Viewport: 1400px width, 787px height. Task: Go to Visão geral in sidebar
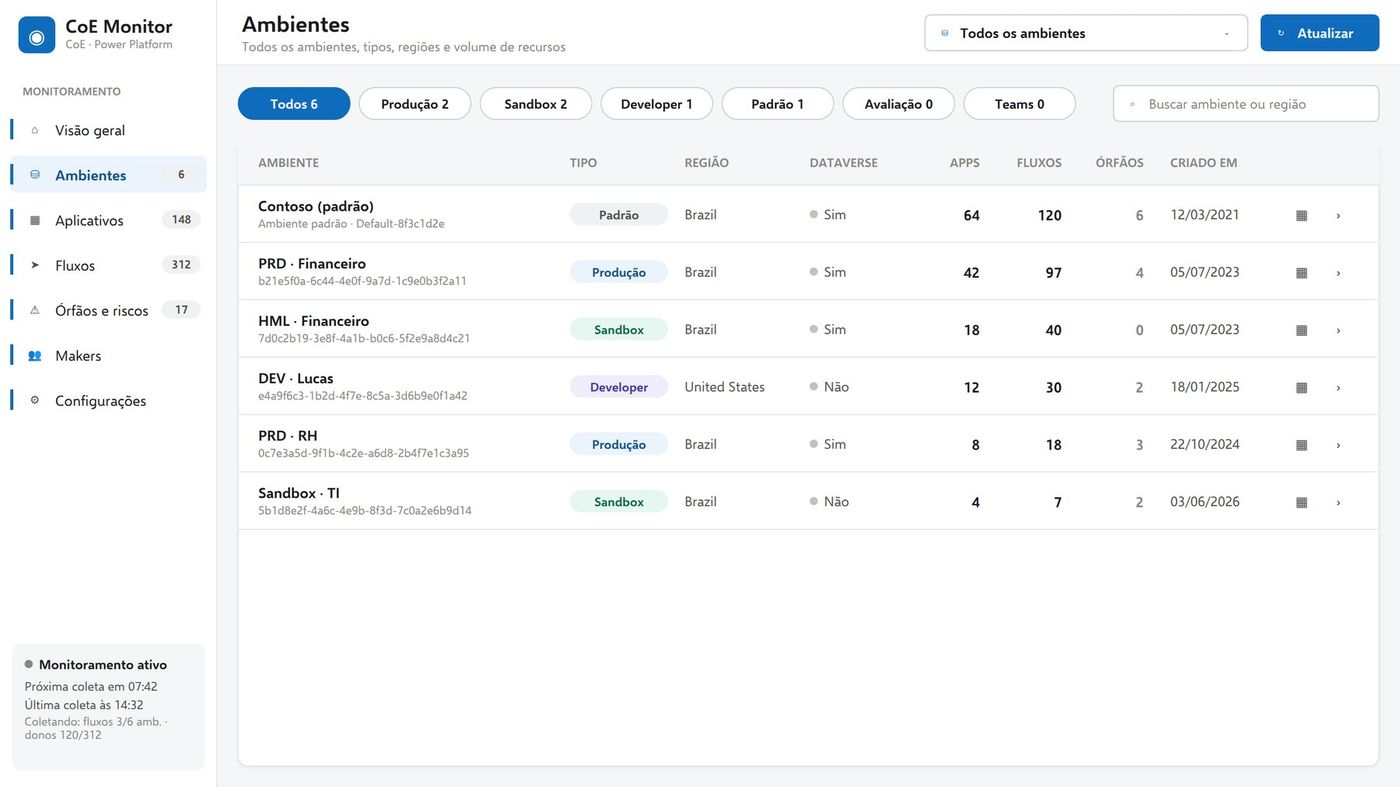tap(108, 130)
